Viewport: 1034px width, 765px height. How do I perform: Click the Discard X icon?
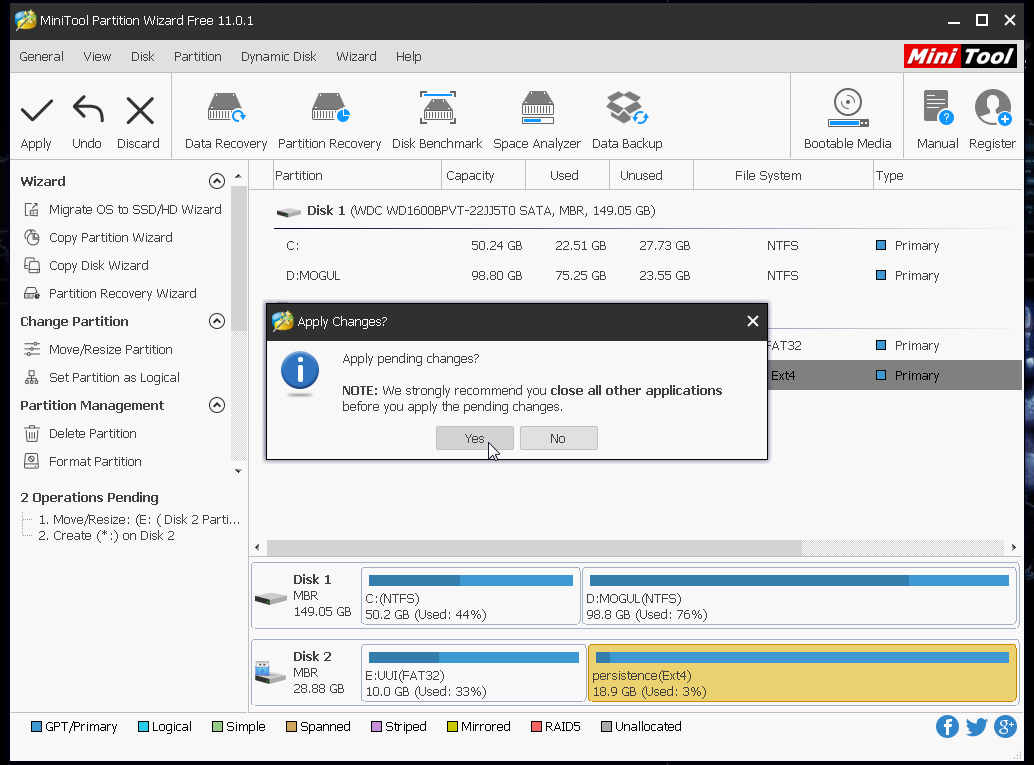(x=140, y=111)
